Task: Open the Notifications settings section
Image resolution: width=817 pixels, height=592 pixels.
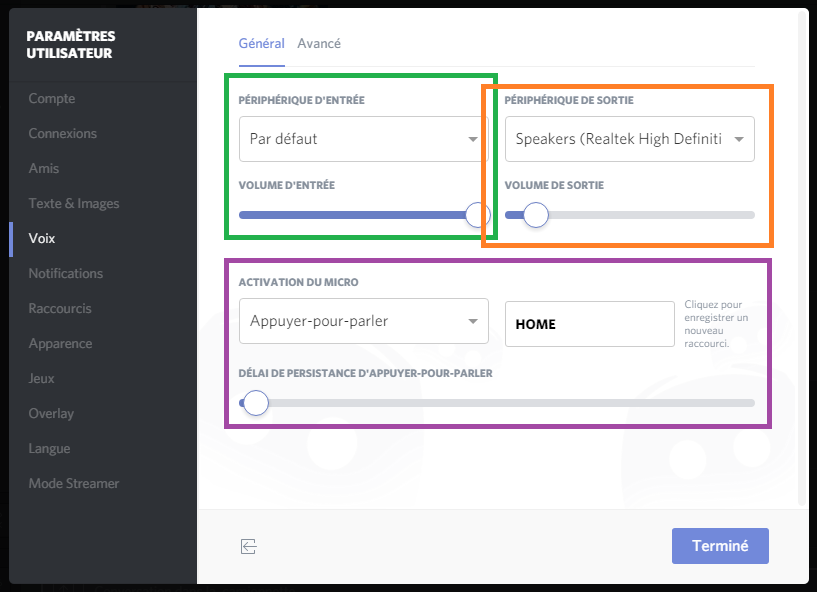Action: (66, 273)
